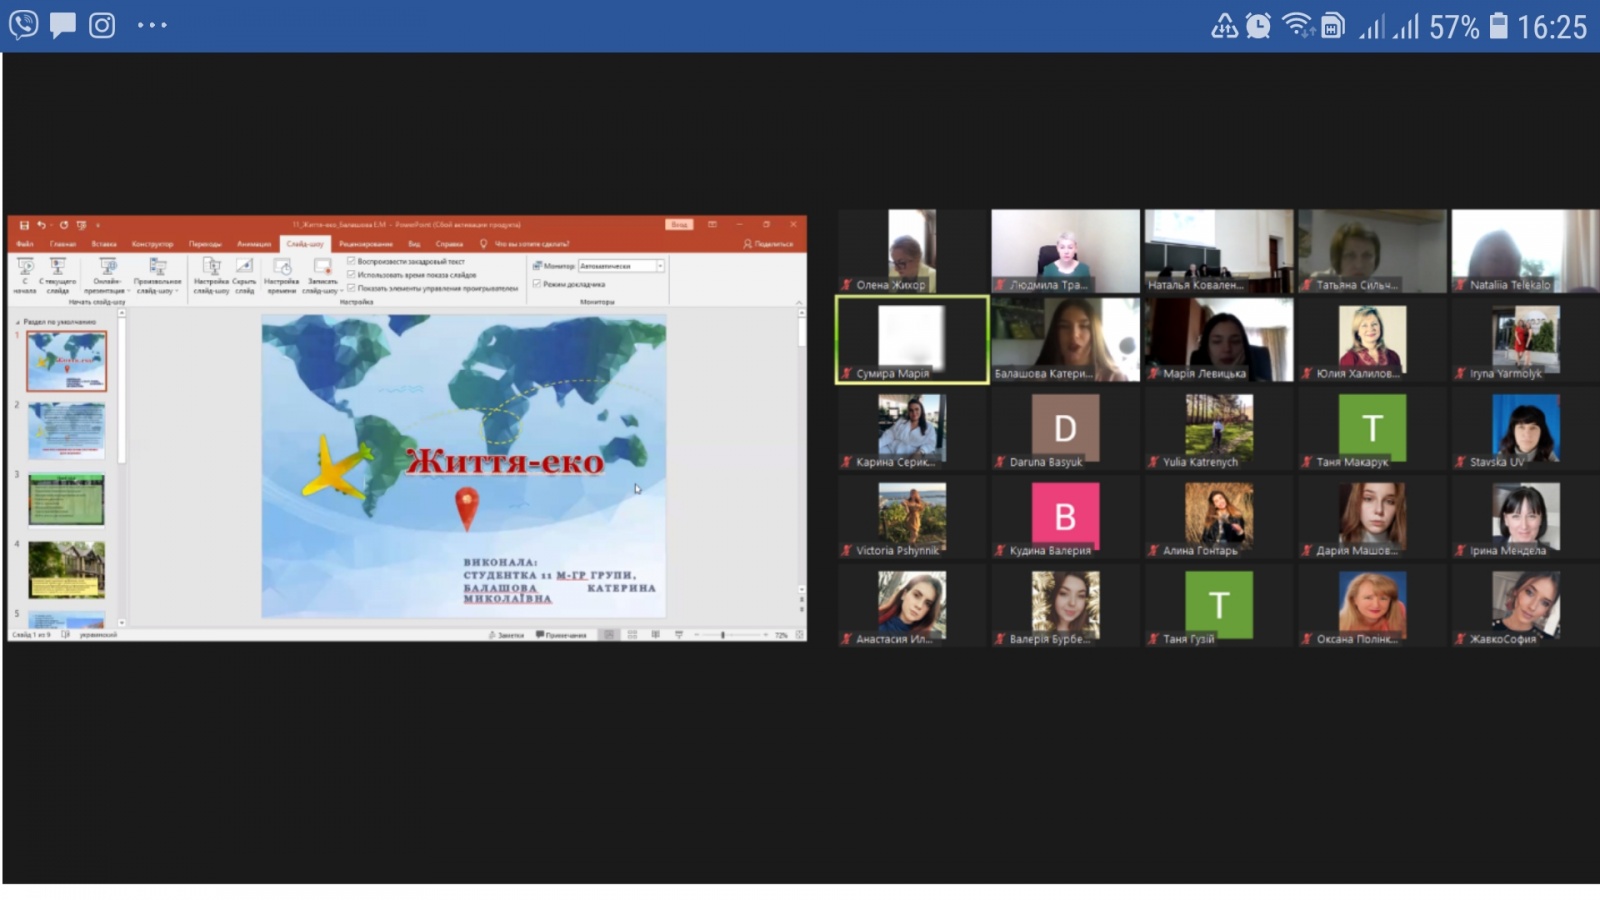Collapse default section (Раздел по умолчанию) triangle
The width and height of the screenshot is (1600, 900).
pos(18,322)
